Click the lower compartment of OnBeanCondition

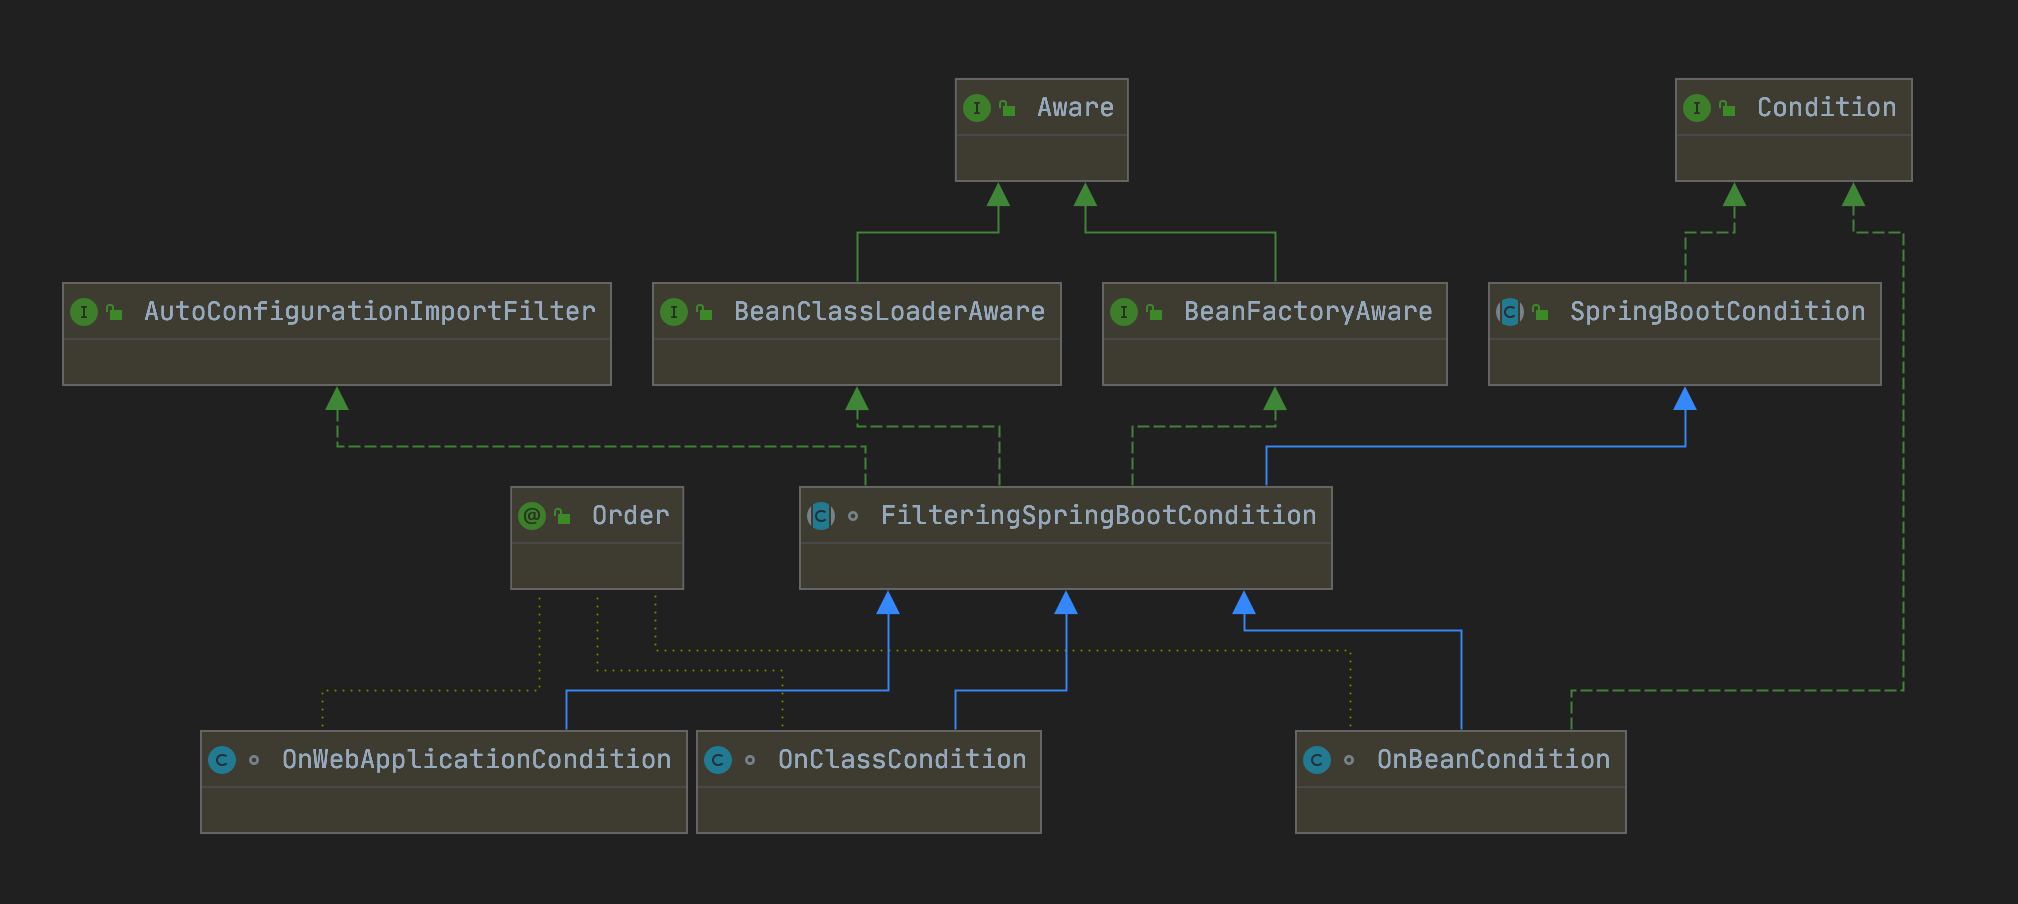pos(1461,810)
